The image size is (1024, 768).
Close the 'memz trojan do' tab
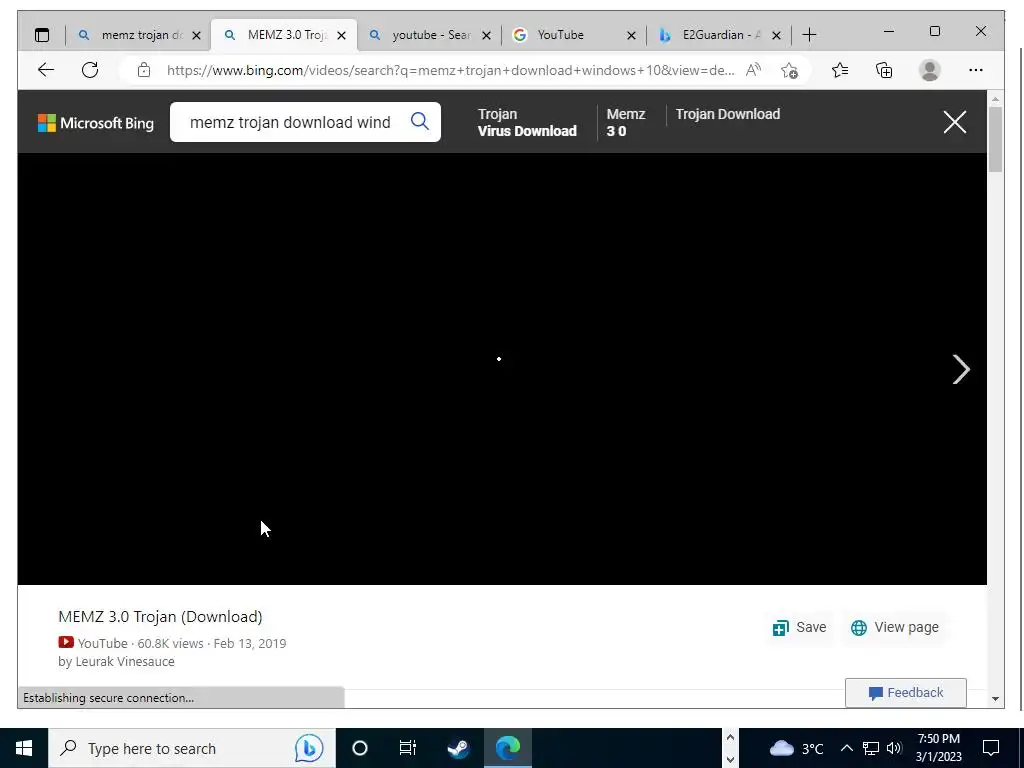(197, 35)
